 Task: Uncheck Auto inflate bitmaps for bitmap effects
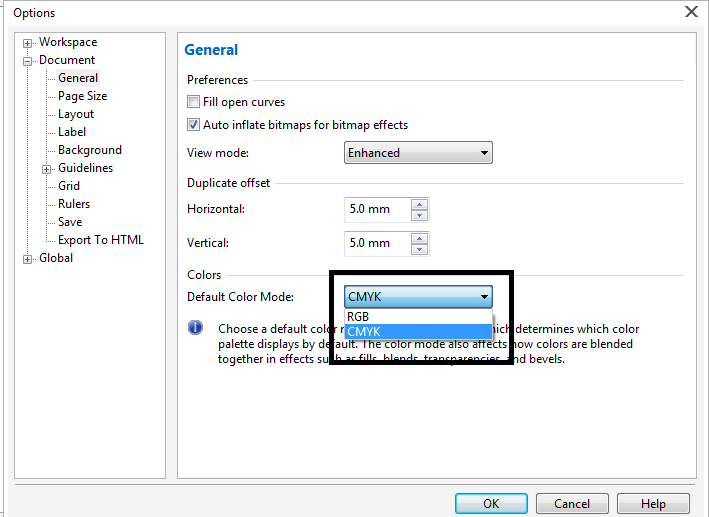[194, 125]
